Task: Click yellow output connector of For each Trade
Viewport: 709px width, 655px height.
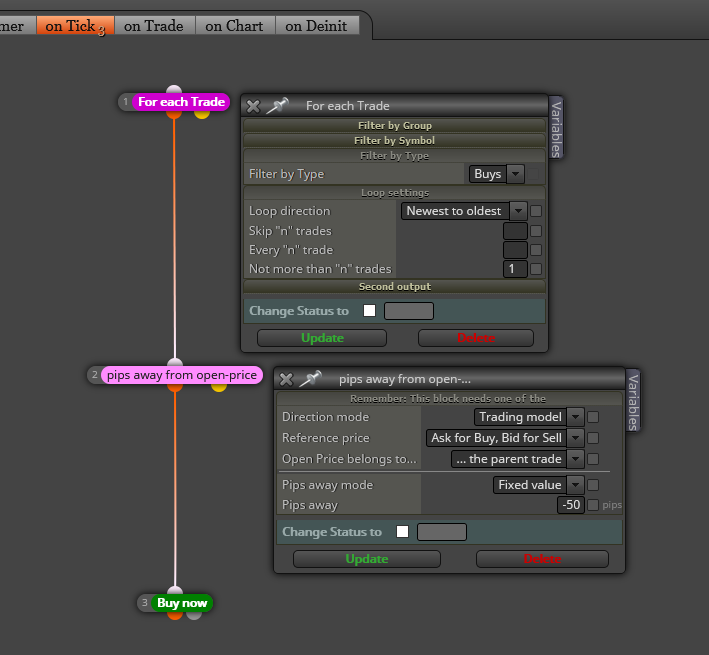Action: tap(202, 113)
